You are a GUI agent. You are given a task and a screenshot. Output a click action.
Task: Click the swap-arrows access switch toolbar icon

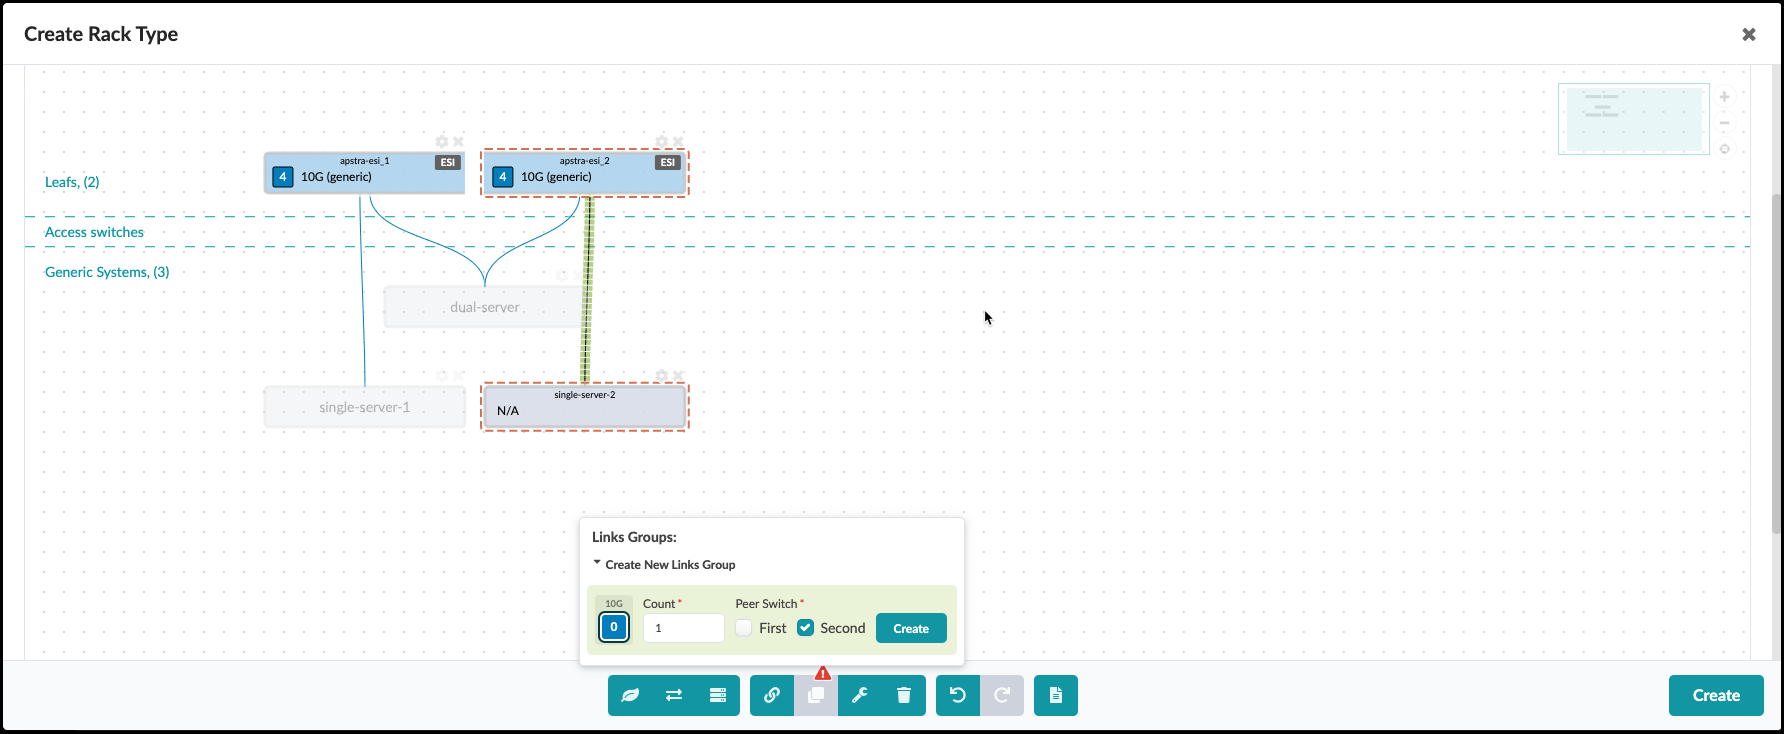674,695
